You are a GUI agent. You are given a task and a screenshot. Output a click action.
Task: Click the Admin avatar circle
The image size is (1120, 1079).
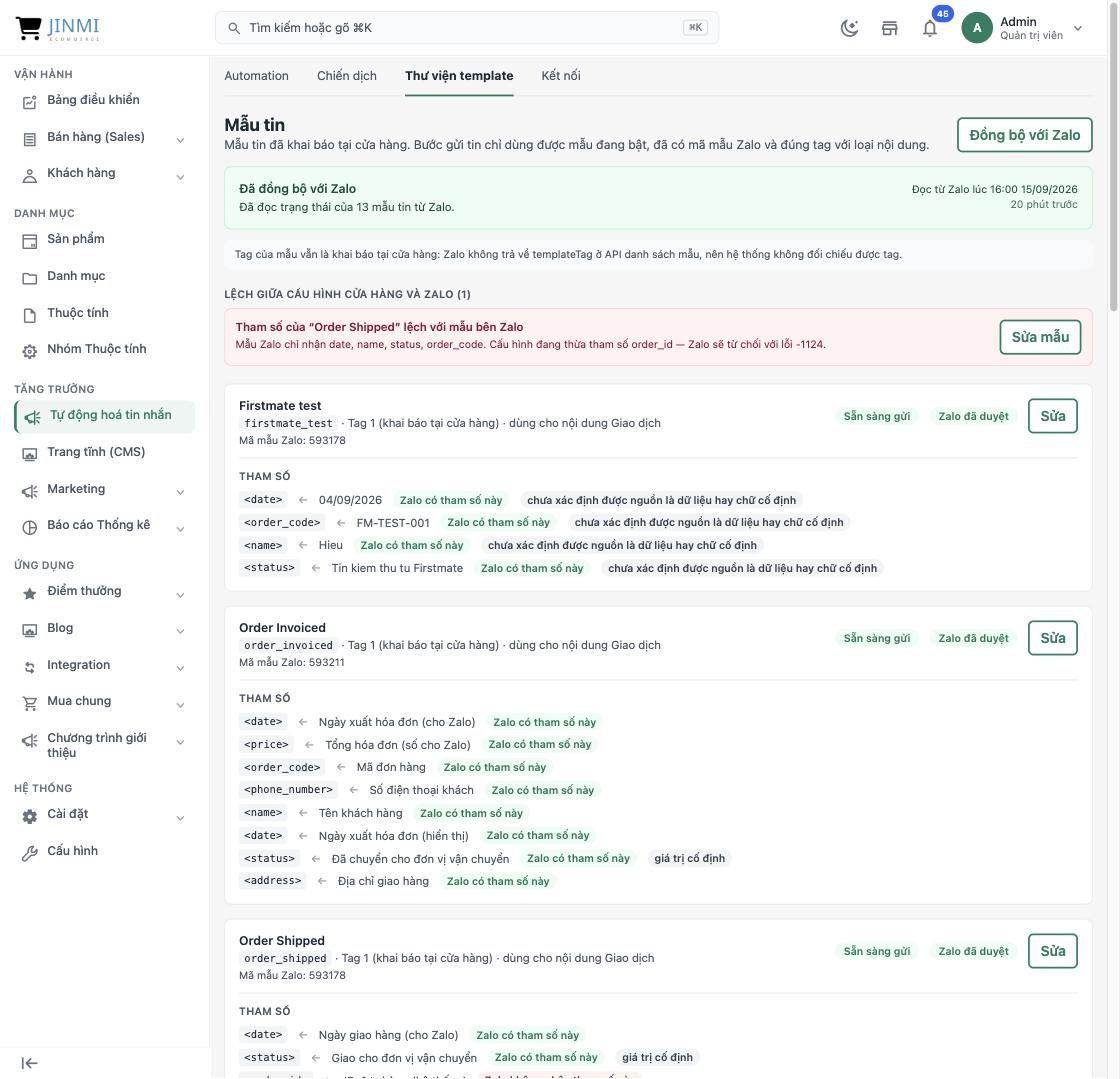pyautogui.click(x=976, y=28)
